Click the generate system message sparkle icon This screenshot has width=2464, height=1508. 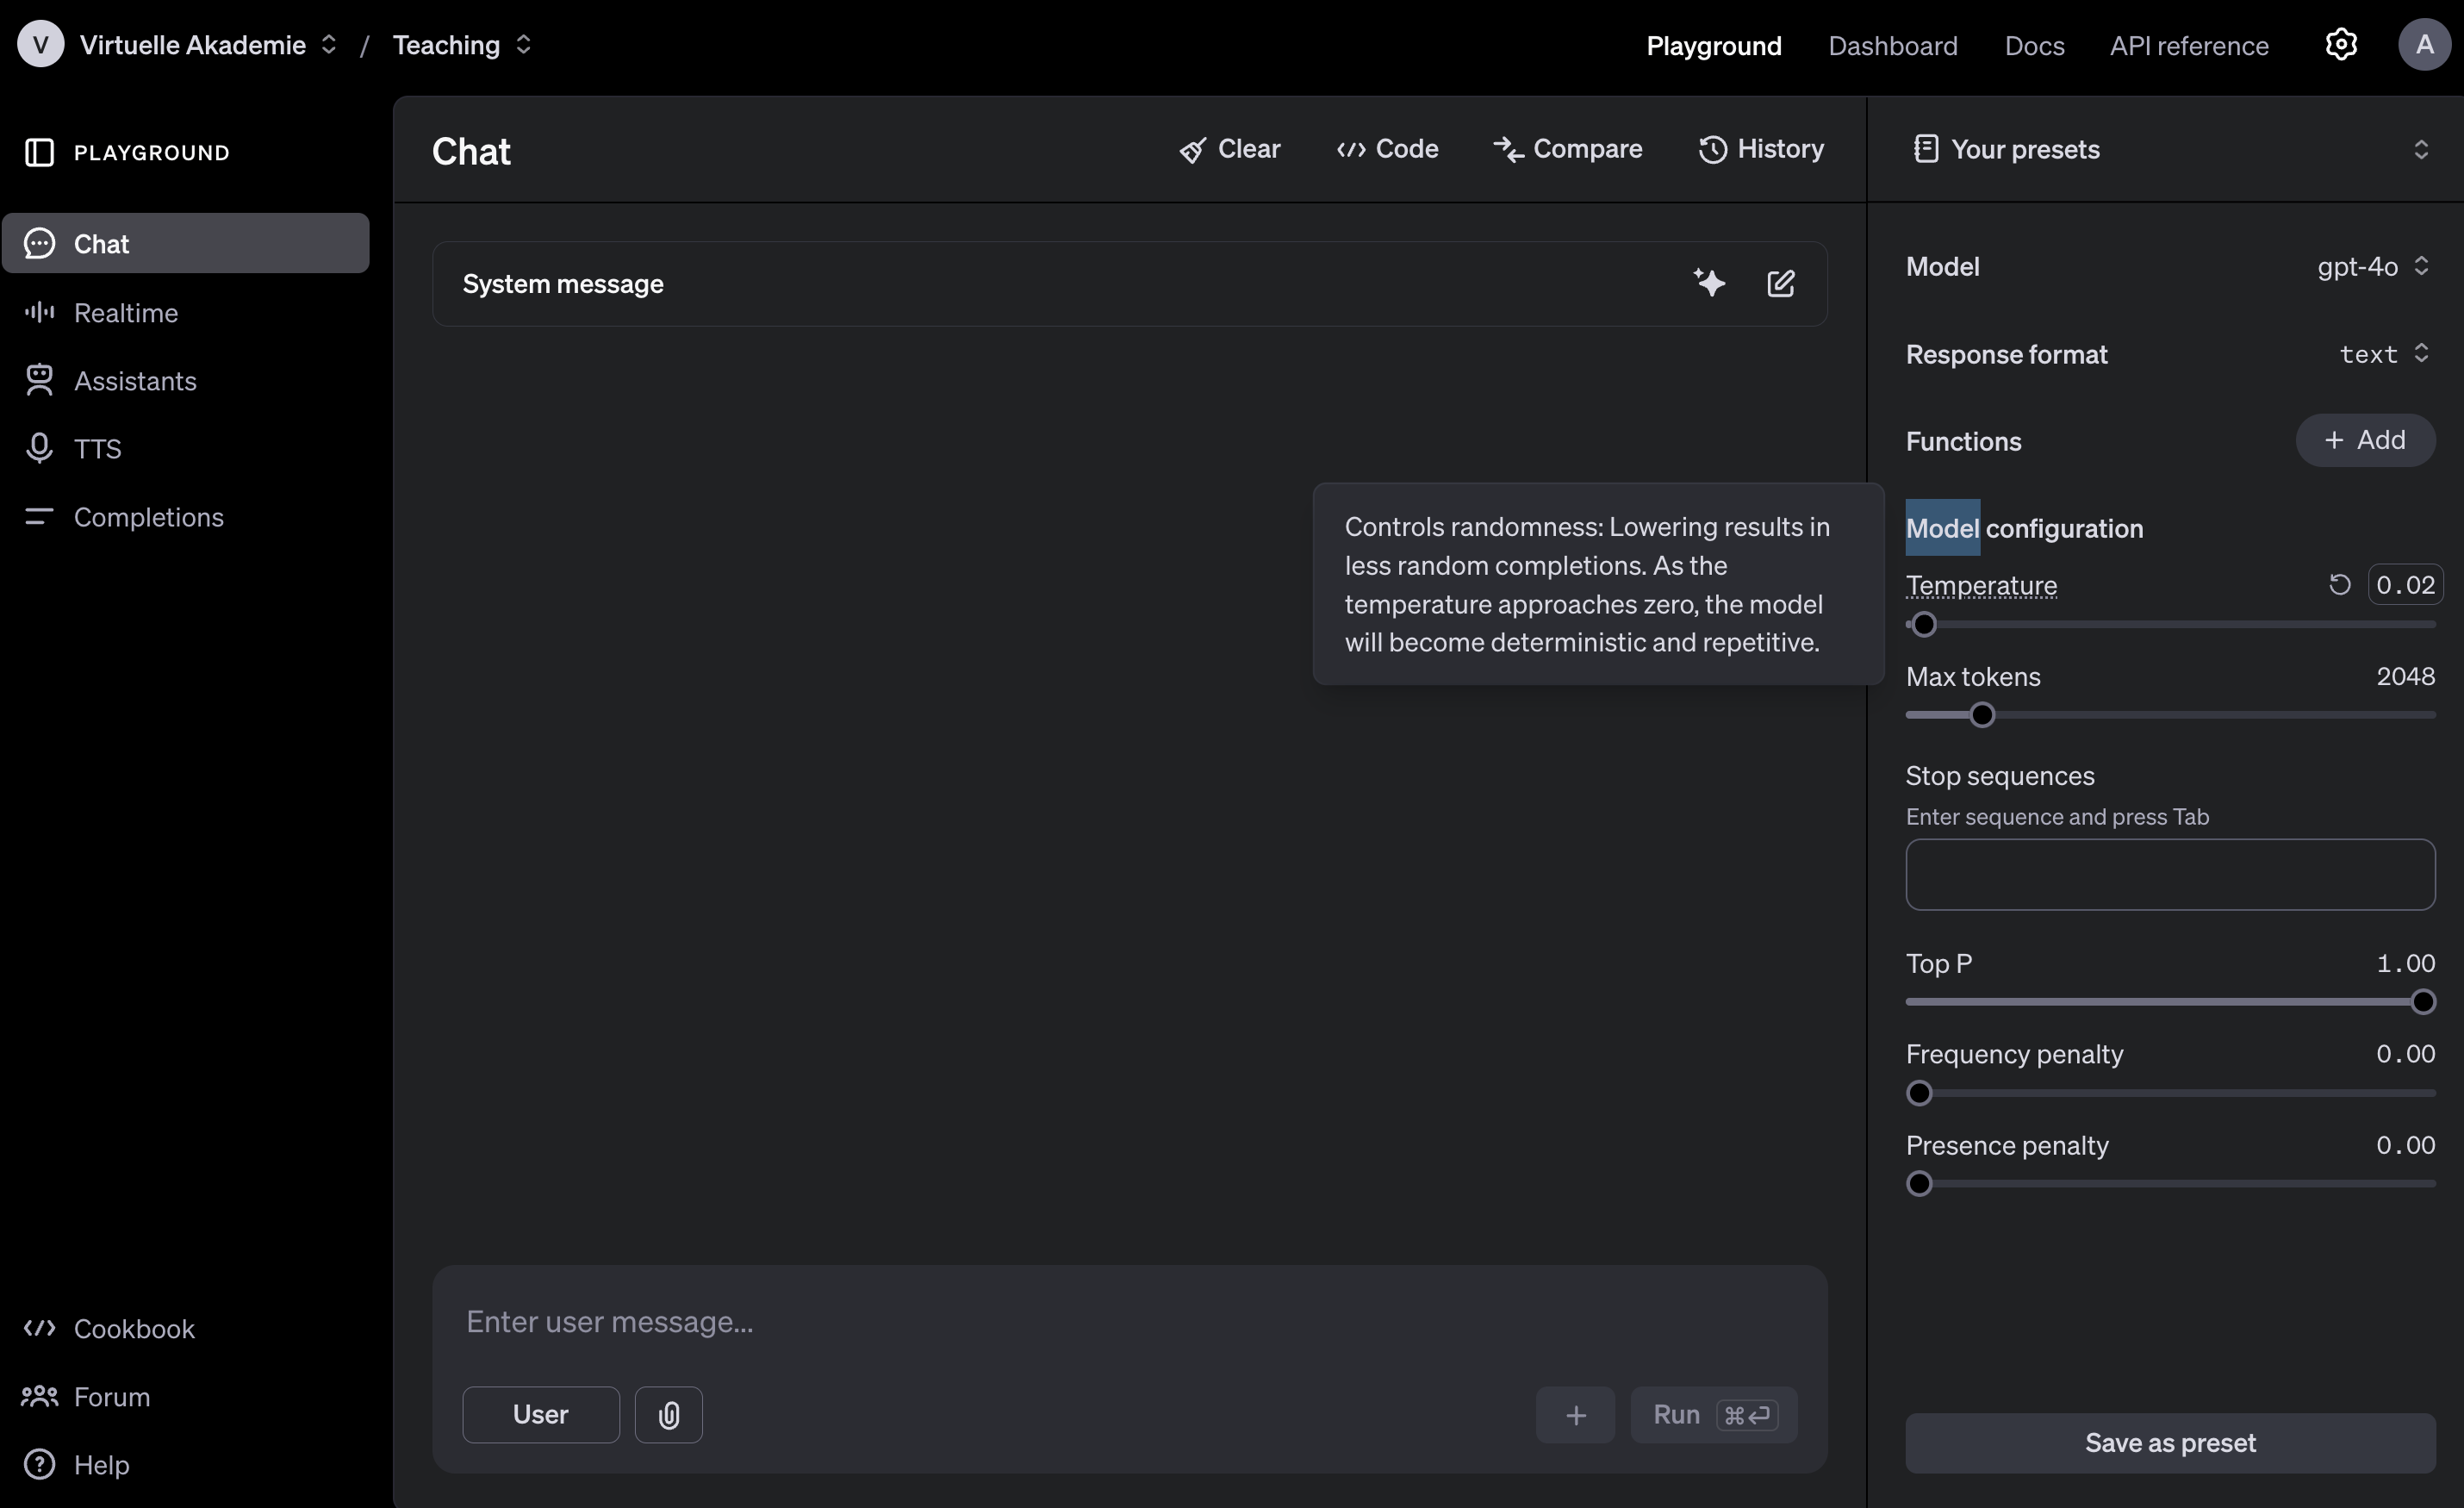click(x=1709, y=283)
